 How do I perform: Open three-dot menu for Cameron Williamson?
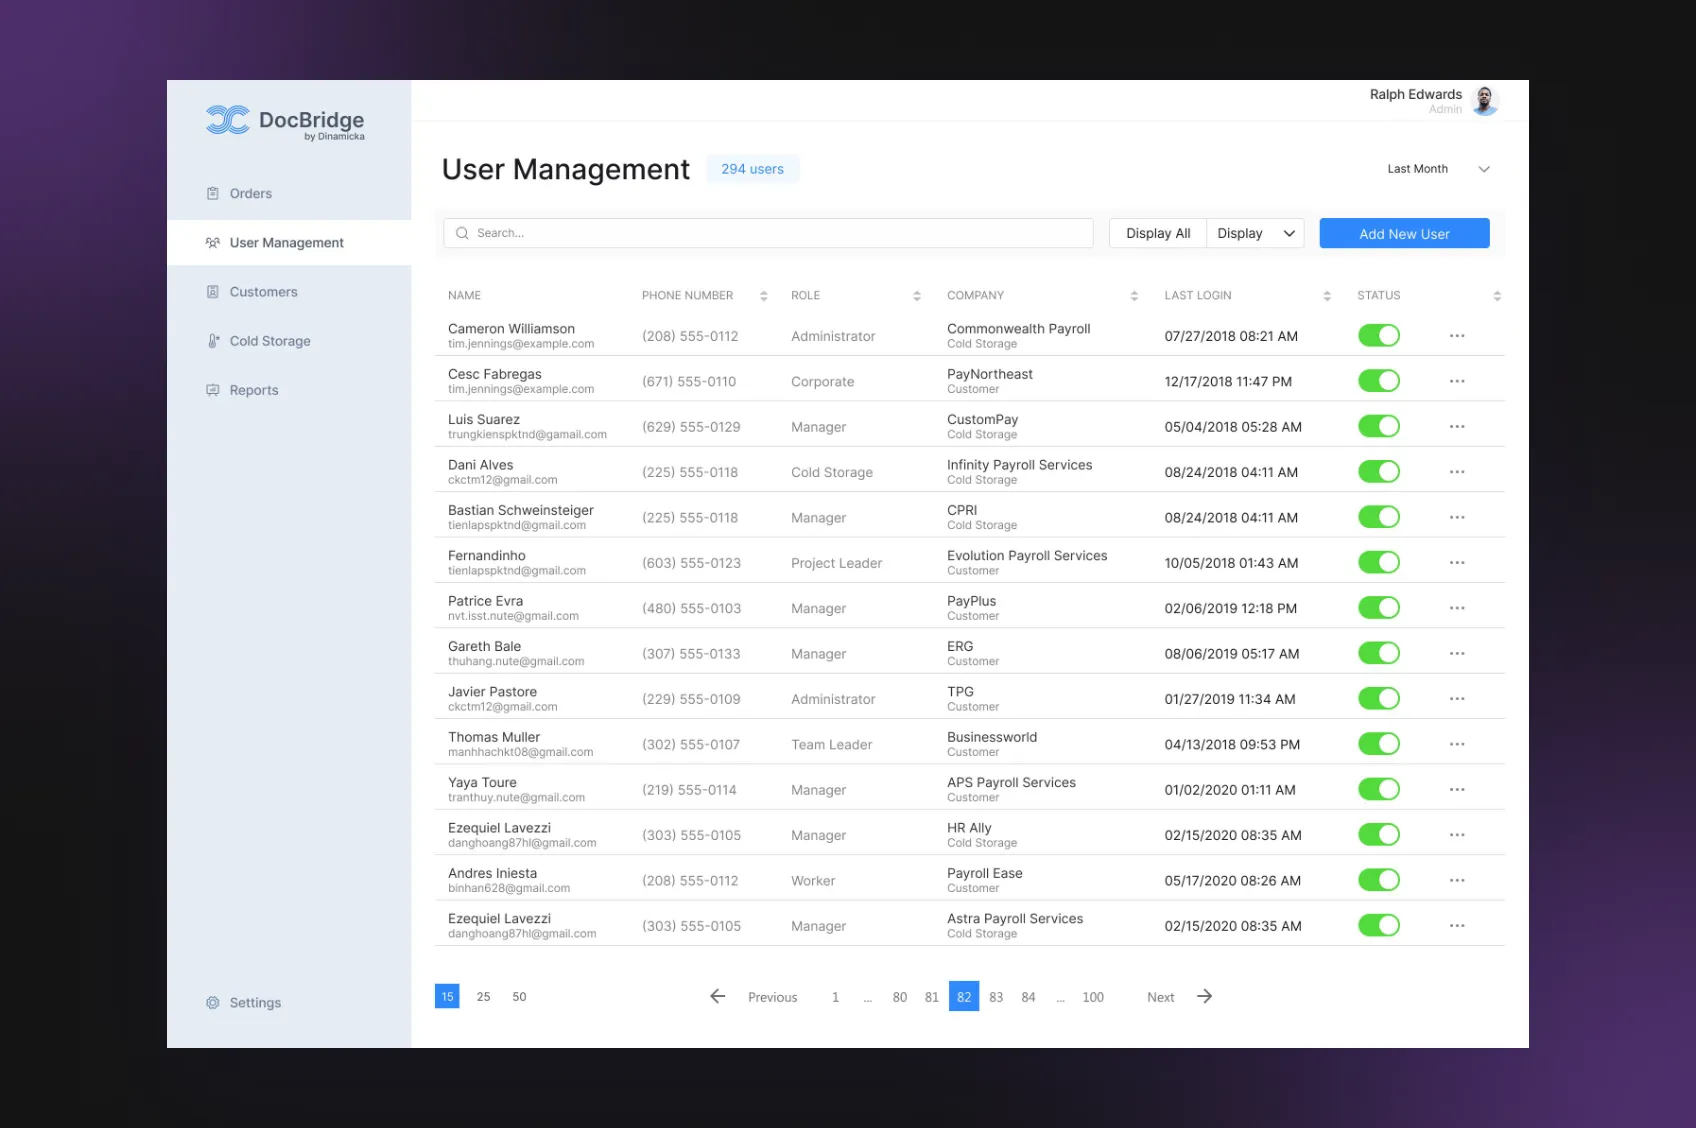pos(1456,336)
